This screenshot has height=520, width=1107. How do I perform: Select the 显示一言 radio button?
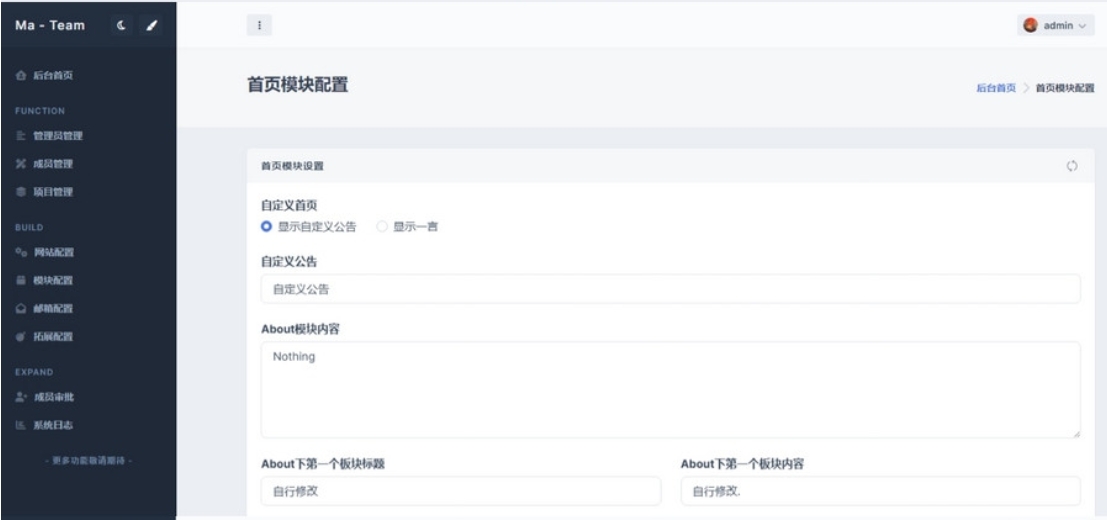(382, 227)
